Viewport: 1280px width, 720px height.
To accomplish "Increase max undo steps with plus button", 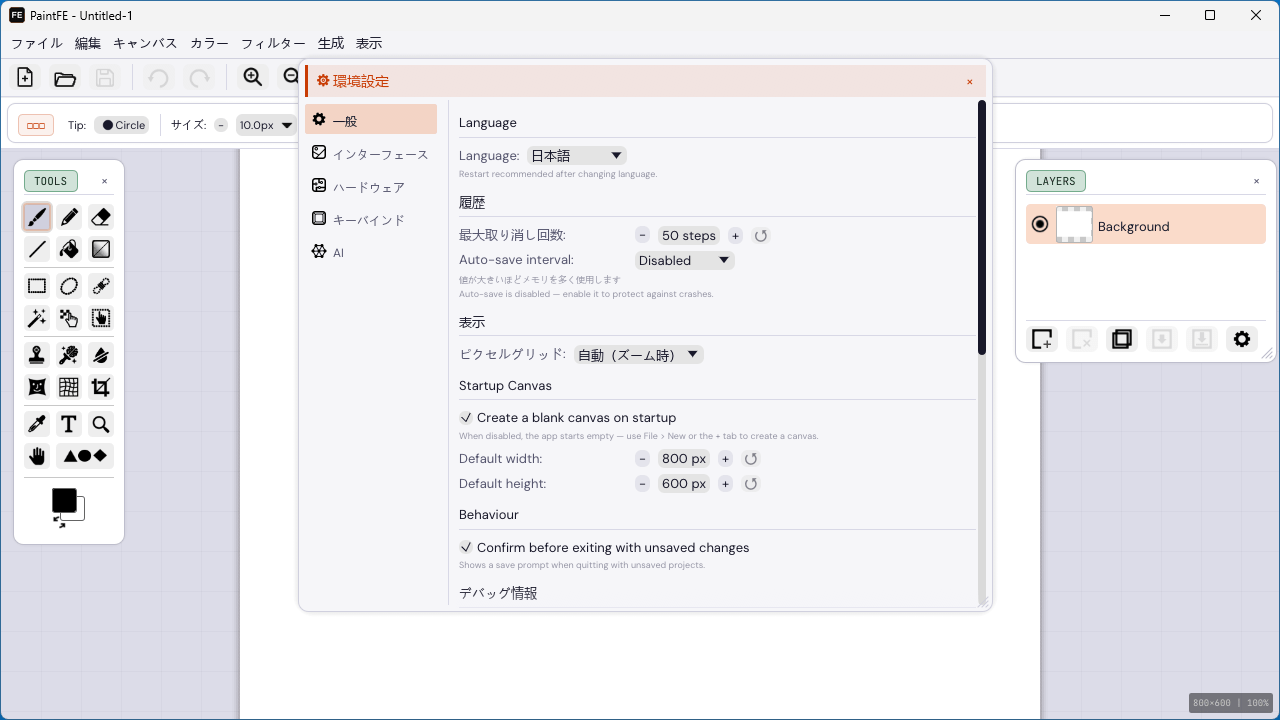I will [x=735, y=236].
